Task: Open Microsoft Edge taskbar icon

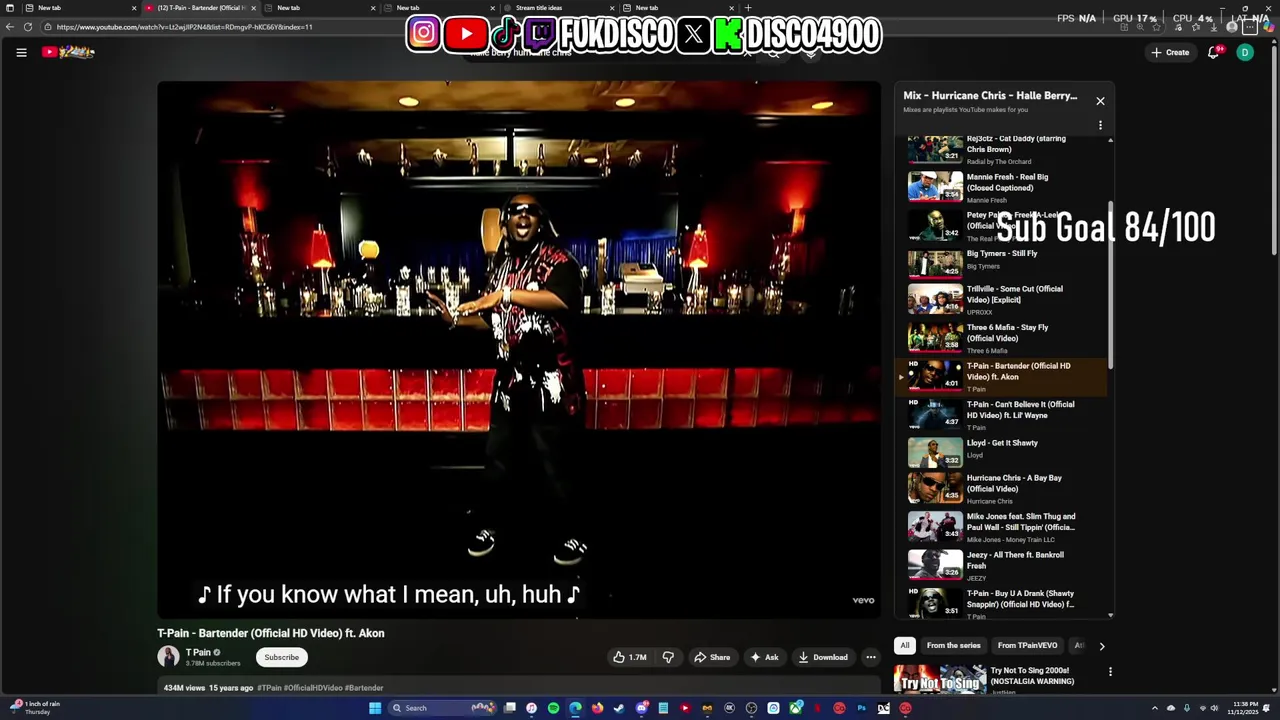Action: [575, 708]
